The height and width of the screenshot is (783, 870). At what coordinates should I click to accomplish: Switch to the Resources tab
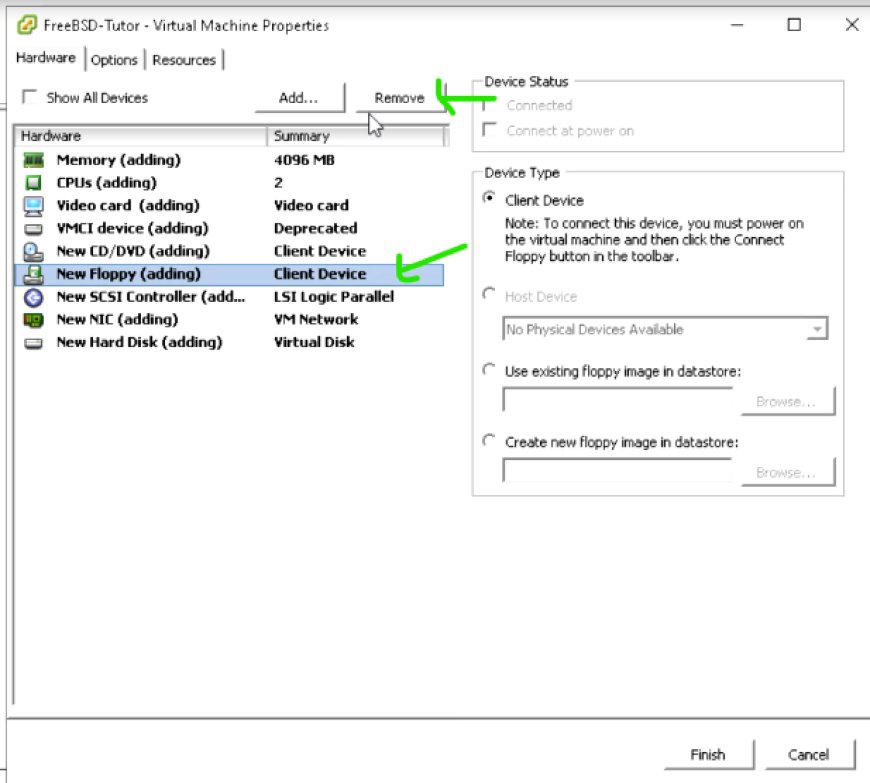pyautogui.click(x=184, y=60)
